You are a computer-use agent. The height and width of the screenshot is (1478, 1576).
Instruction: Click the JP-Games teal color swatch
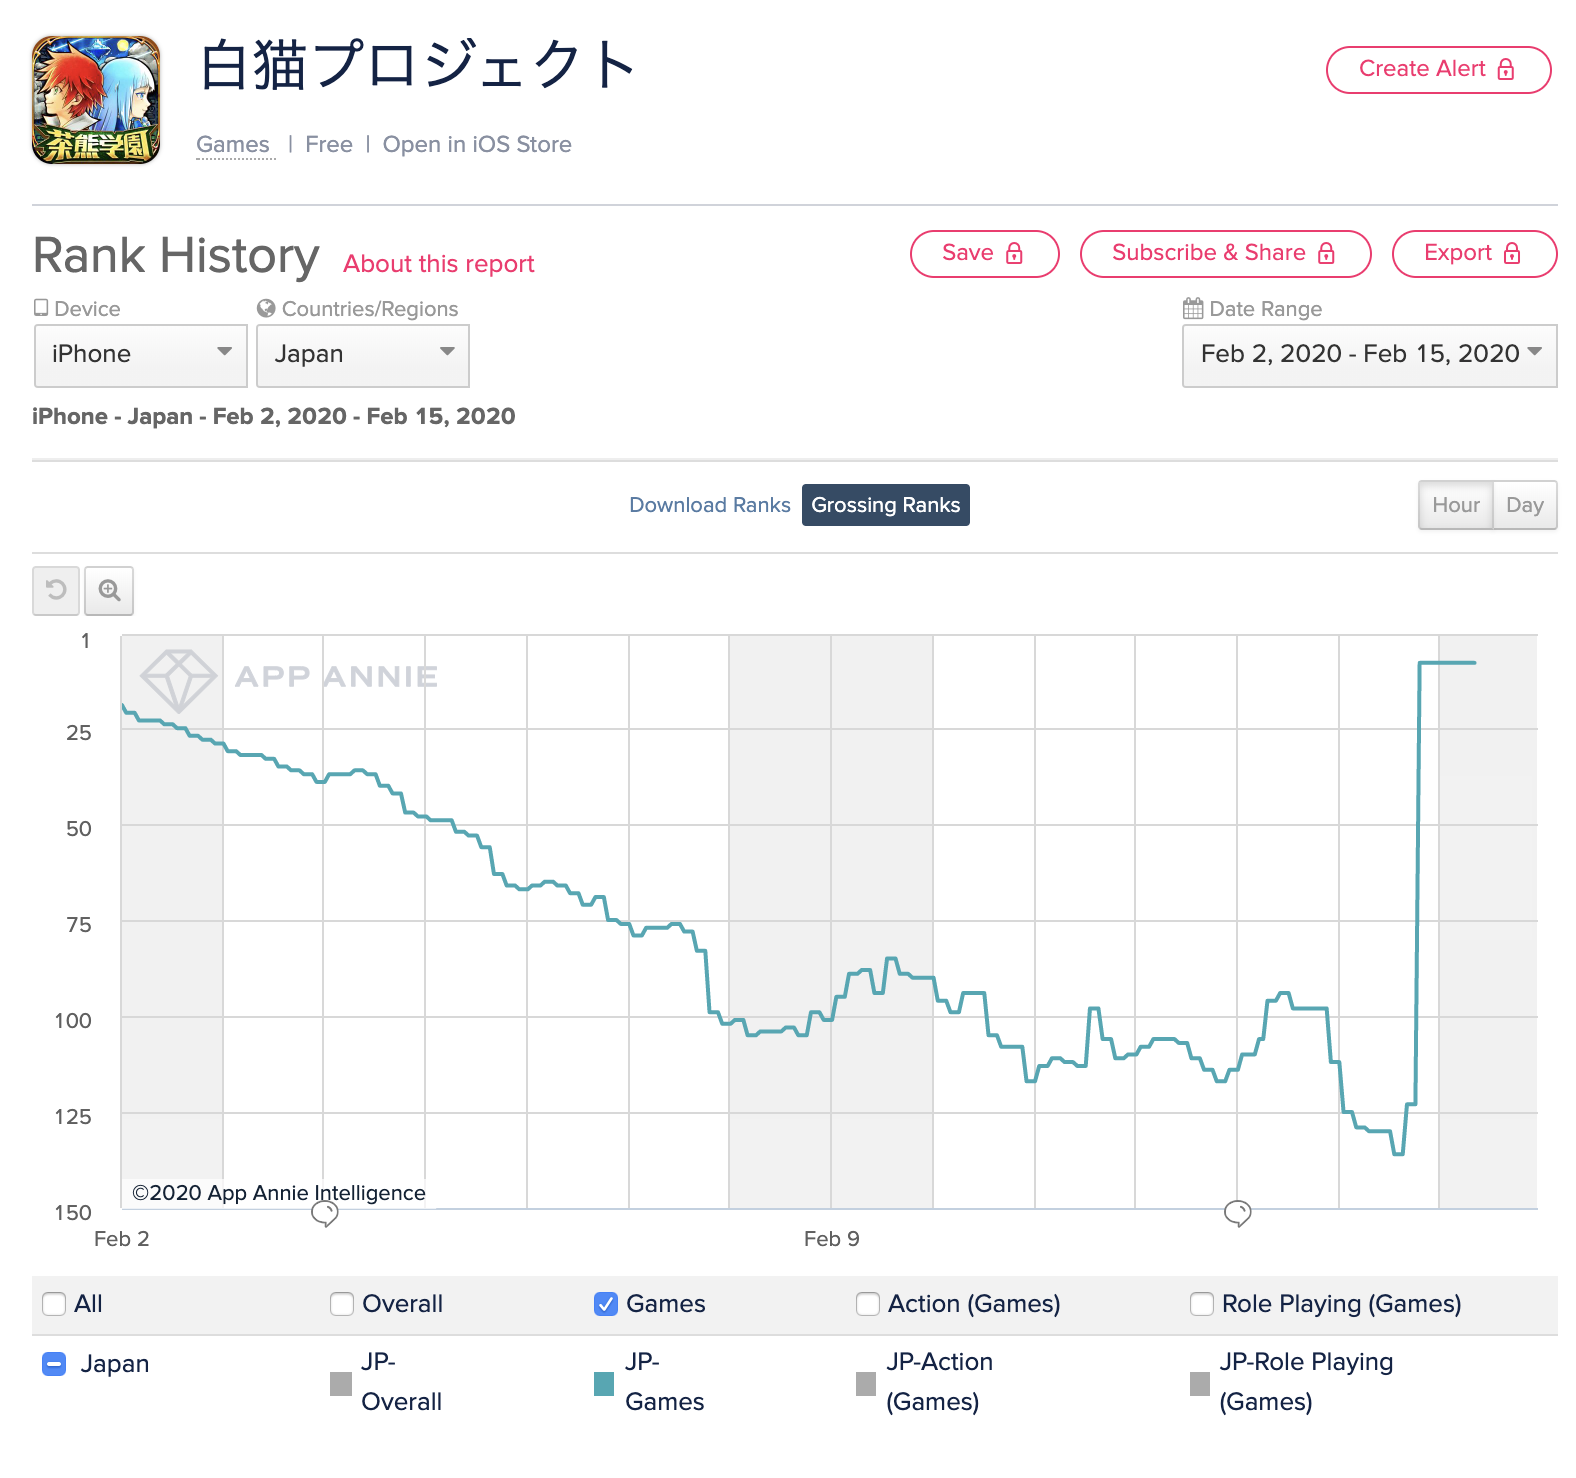[604, 1383]
